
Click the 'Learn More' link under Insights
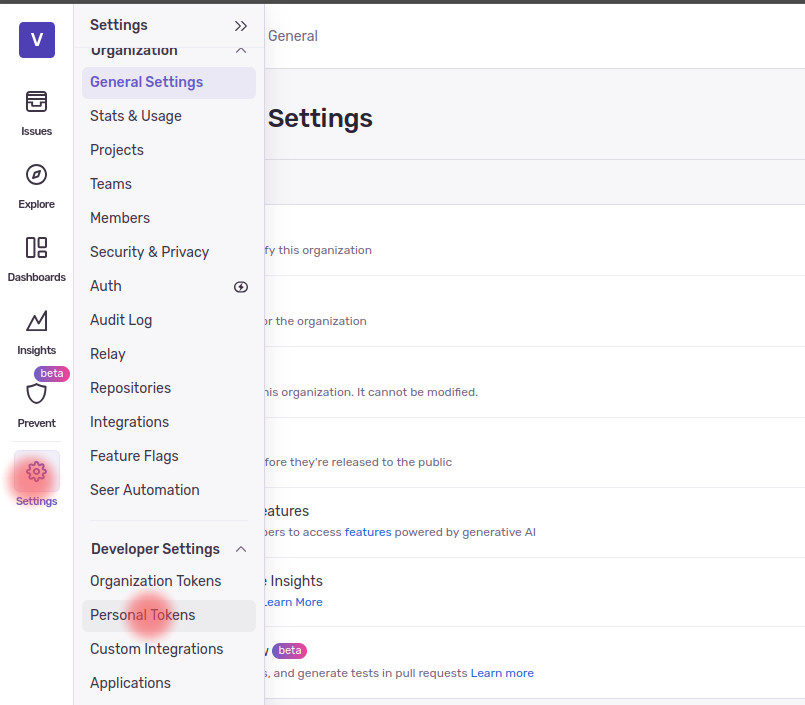pos(293,602)
